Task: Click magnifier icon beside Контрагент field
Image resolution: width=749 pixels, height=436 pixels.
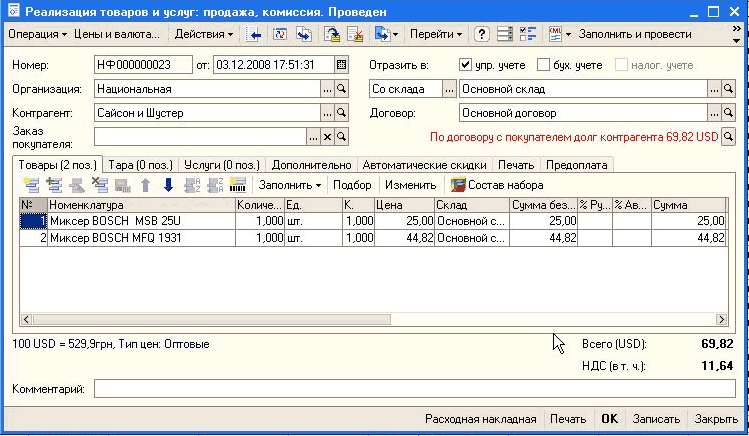Action: click(x=342, y=113)
